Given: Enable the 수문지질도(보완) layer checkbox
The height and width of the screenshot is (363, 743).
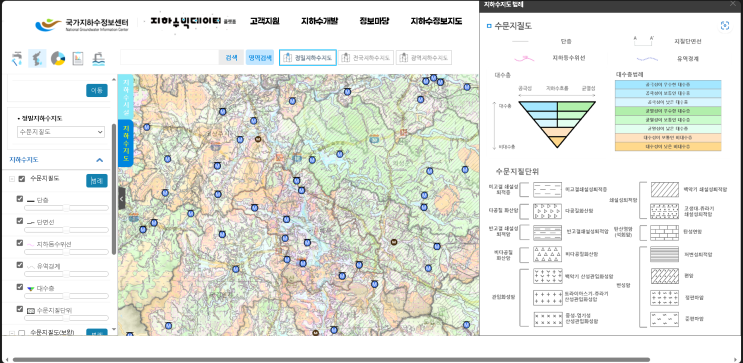Looking at the screenshot, I should pyautogui.click(x=21, y=333).
